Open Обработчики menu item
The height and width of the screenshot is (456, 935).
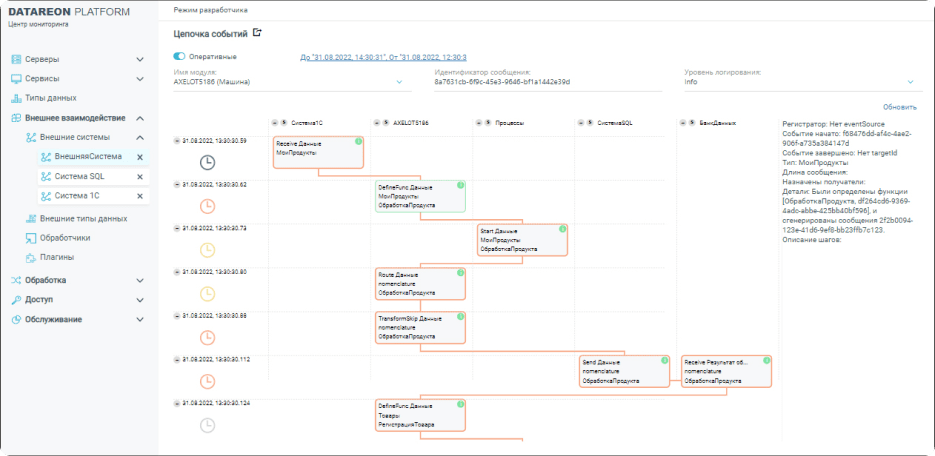(65, 238)
